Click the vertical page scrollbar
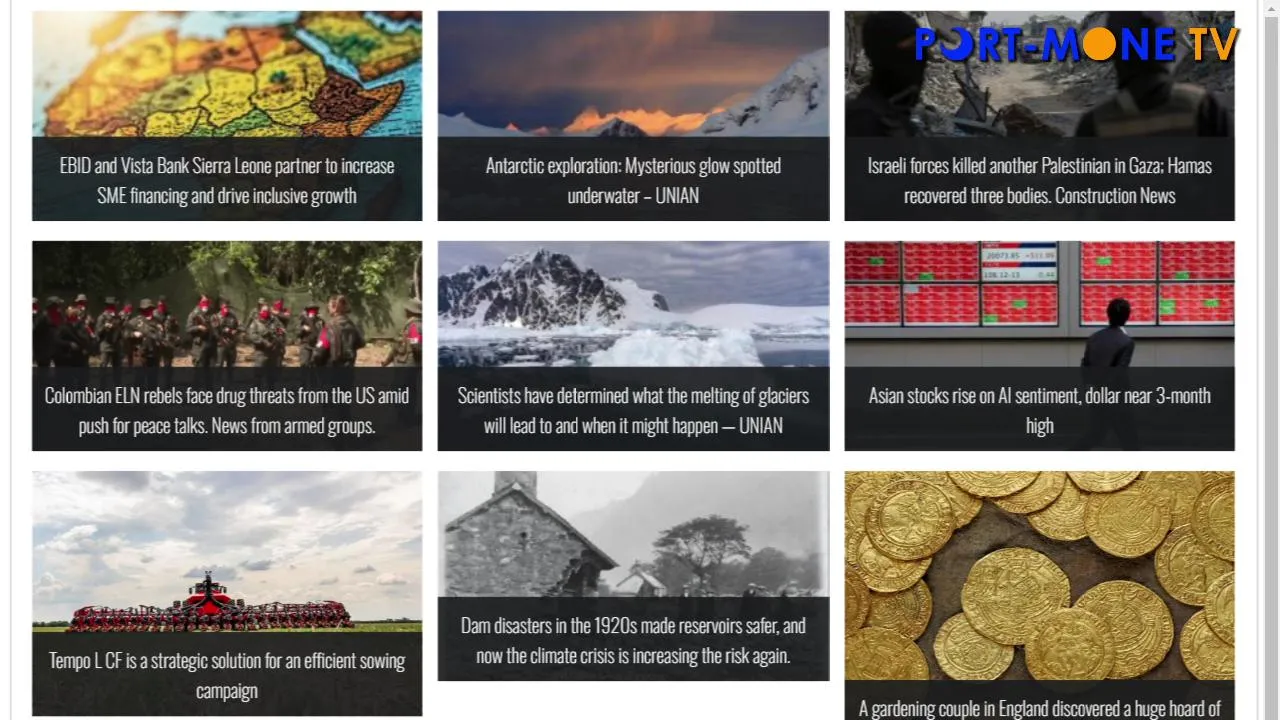The width and height of the screenshot is (1280, 720). click(x=1271, y=360)
